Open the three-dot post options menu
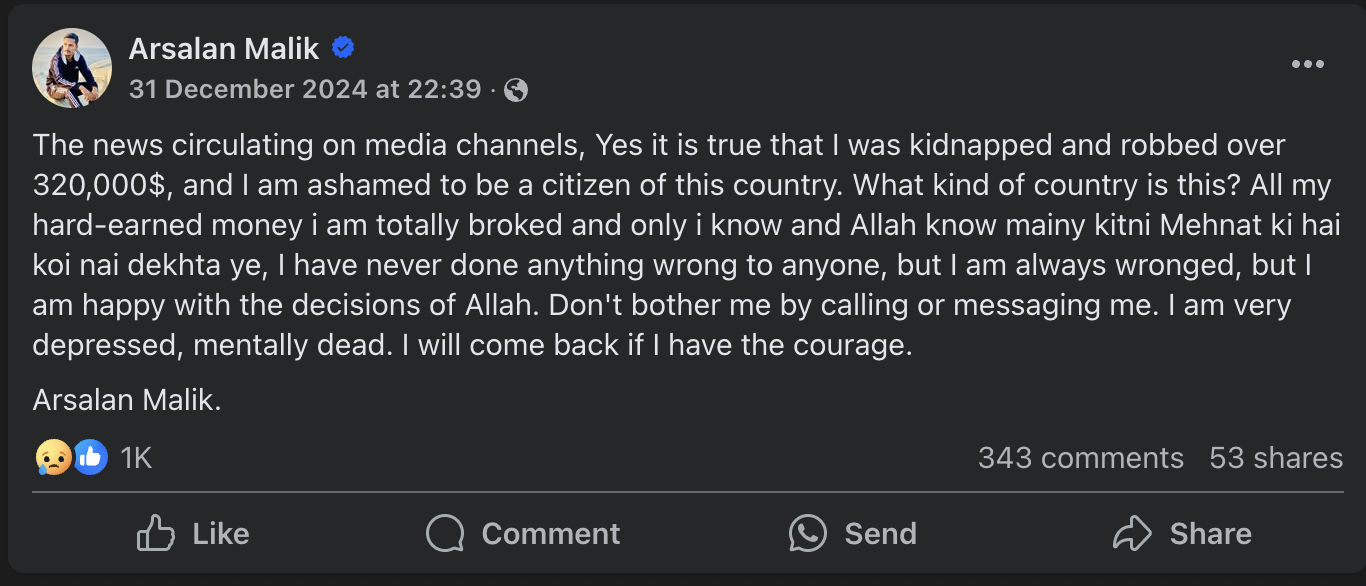This screenshot has height=586, width=1366. 1307,65
